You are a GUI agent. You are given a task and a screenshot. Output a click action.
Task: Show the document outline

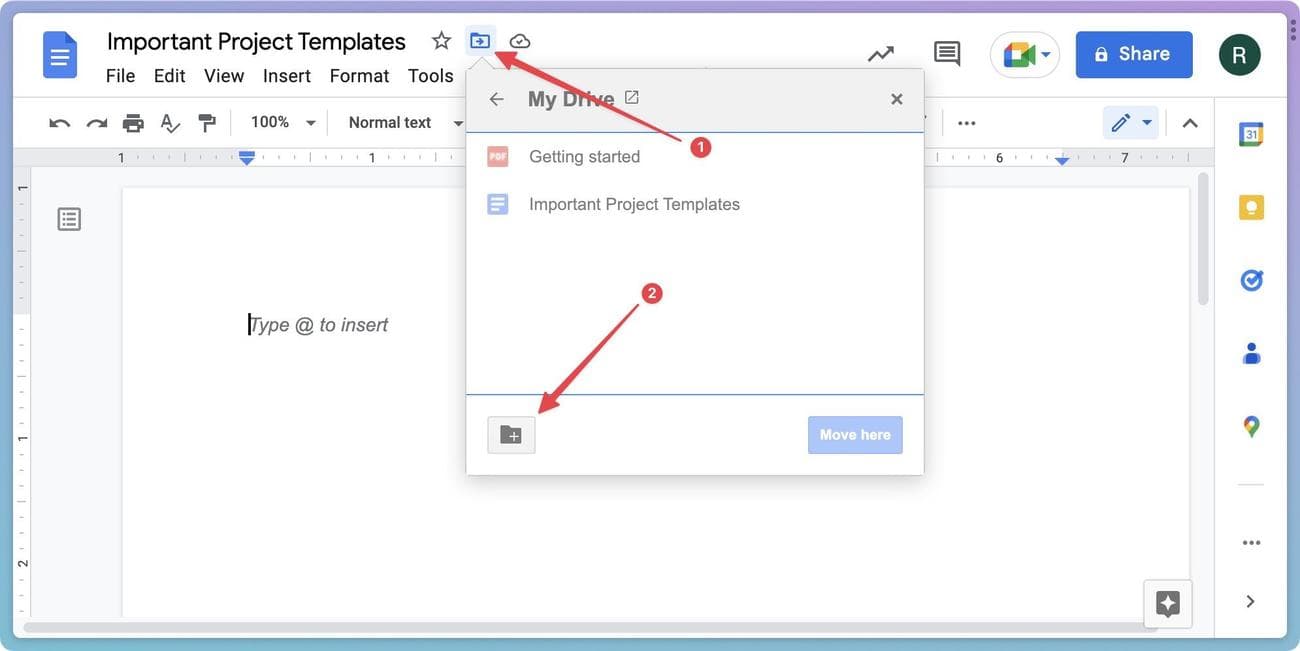pyautogui.click(x=69, y=219)
